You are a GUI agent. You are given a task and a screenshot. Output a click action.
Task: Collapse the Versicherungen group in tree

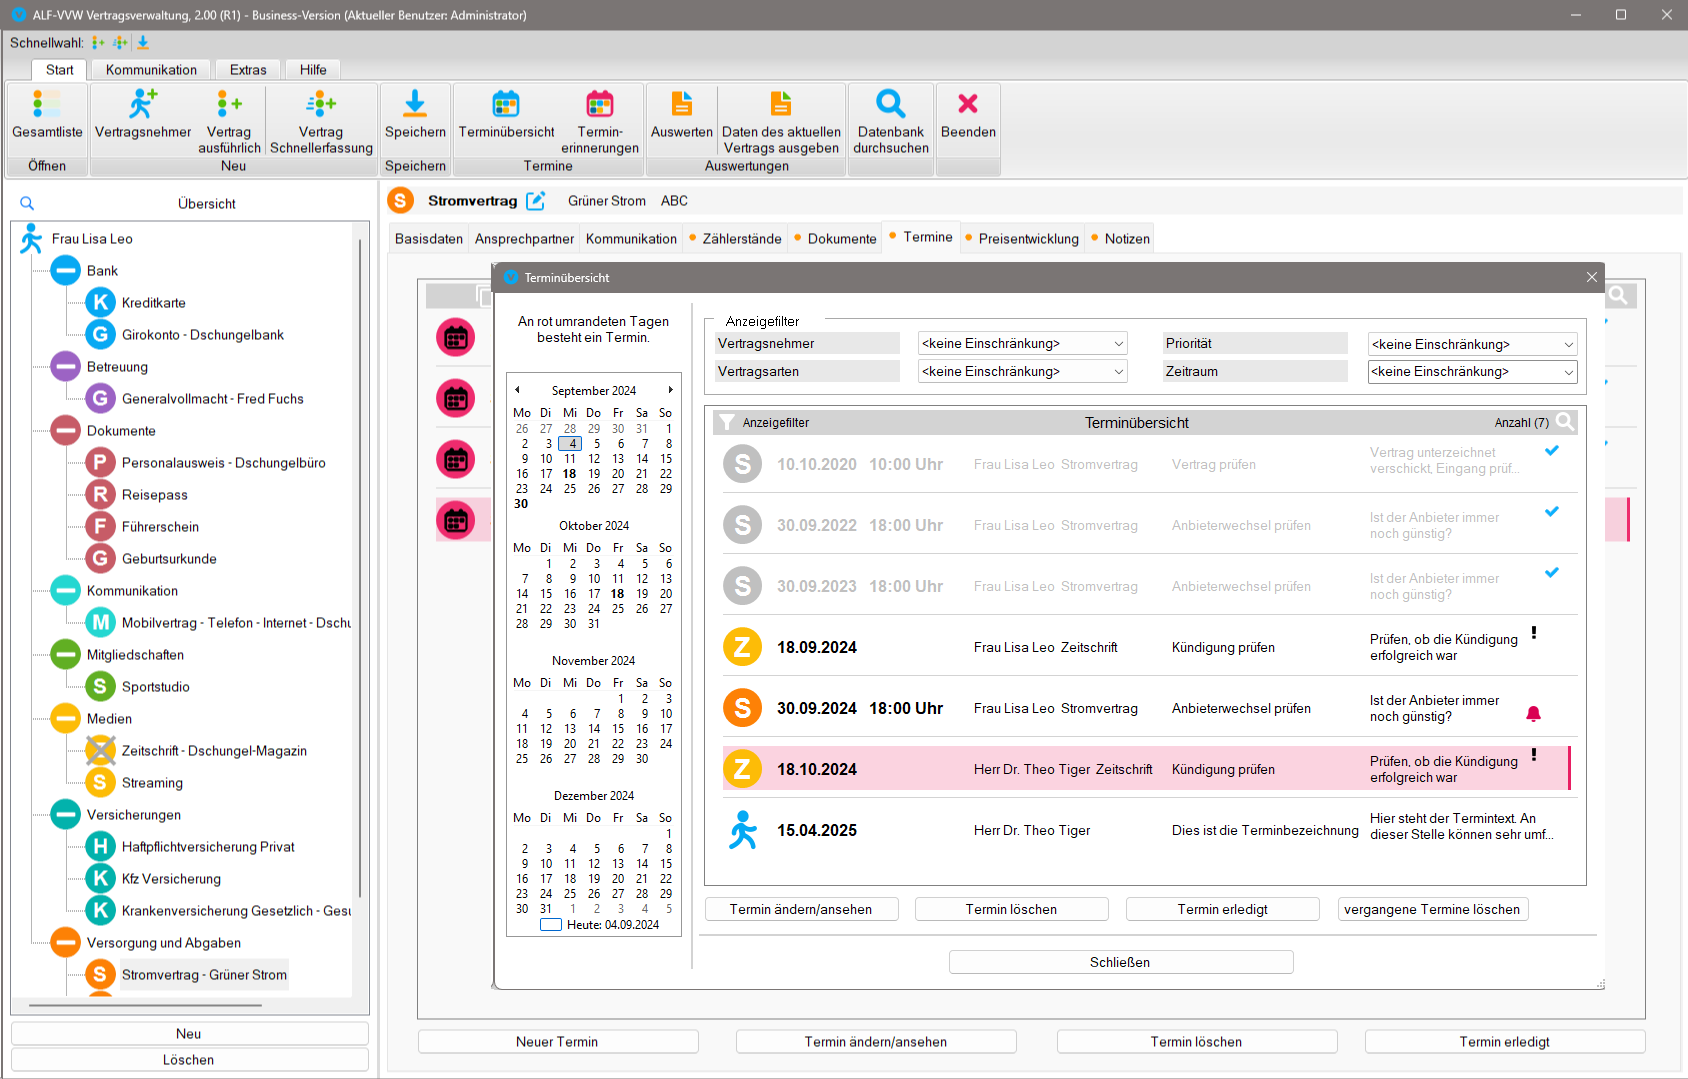[x=65, y=814]
